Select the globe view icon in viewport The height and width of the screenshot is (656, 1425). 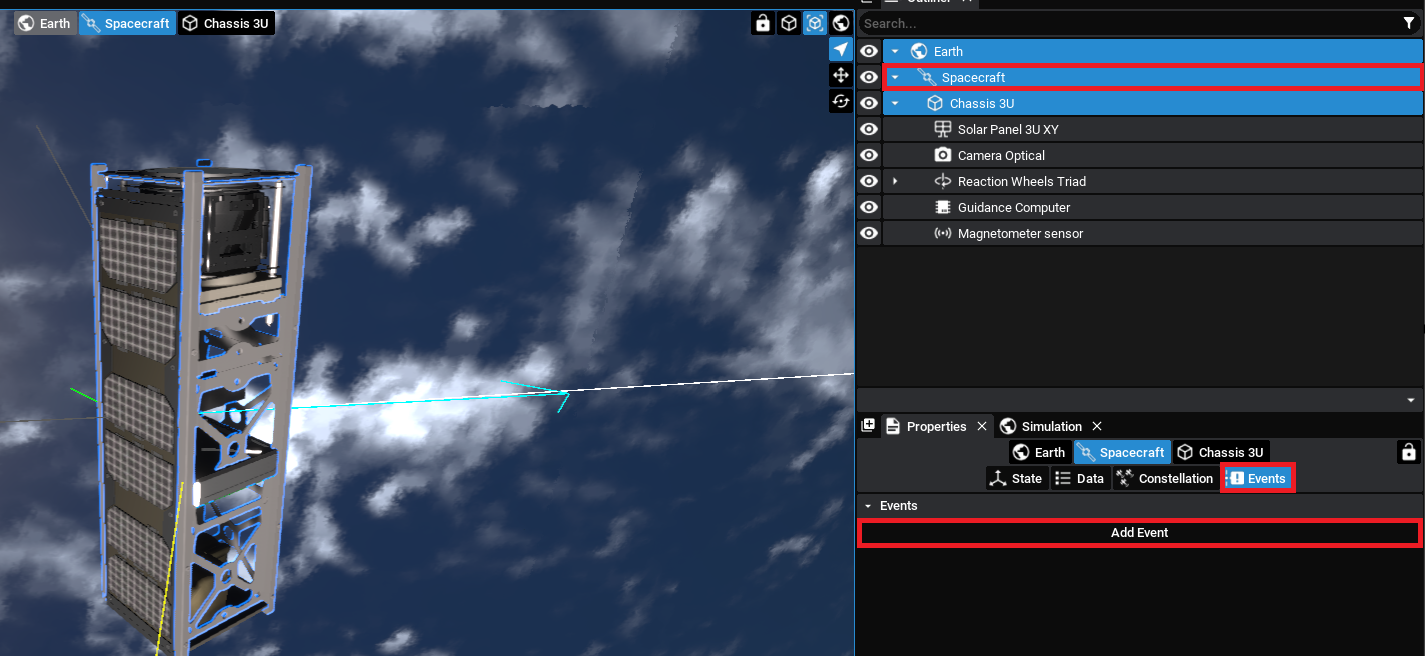click(x=841, y=23)
